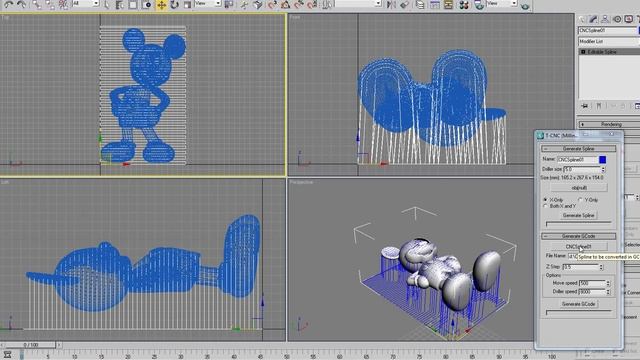Activate the Select Object arrow tool
The width and height of the screenshot is (640, 360).
click(x=107, y=4)
